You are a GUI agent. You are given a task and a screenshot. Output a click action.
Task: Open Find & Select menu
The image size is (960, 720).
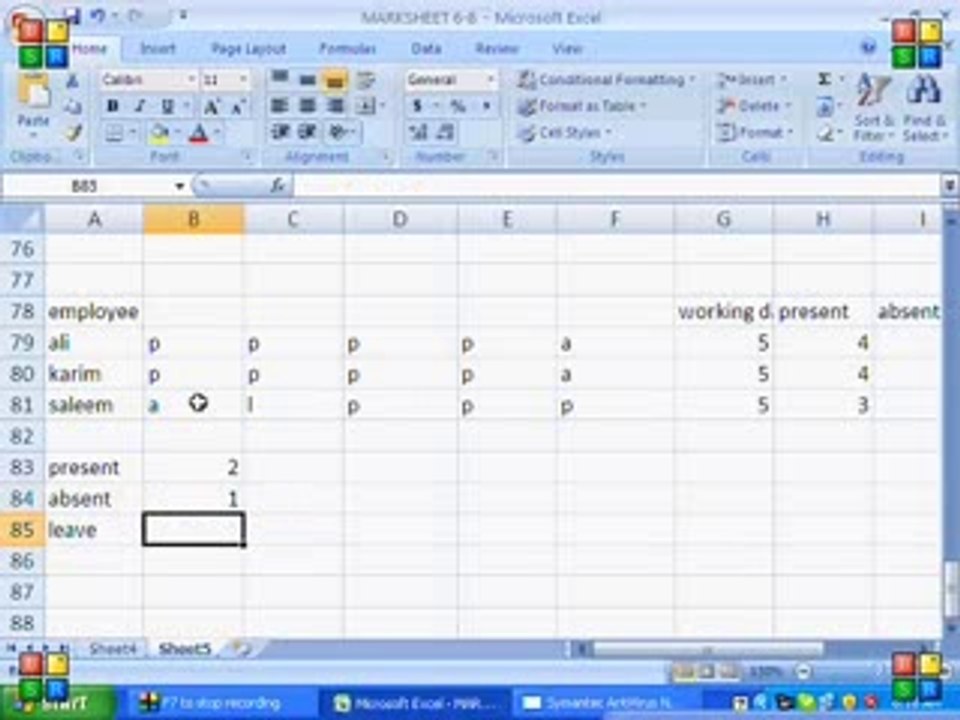[924, 108]
